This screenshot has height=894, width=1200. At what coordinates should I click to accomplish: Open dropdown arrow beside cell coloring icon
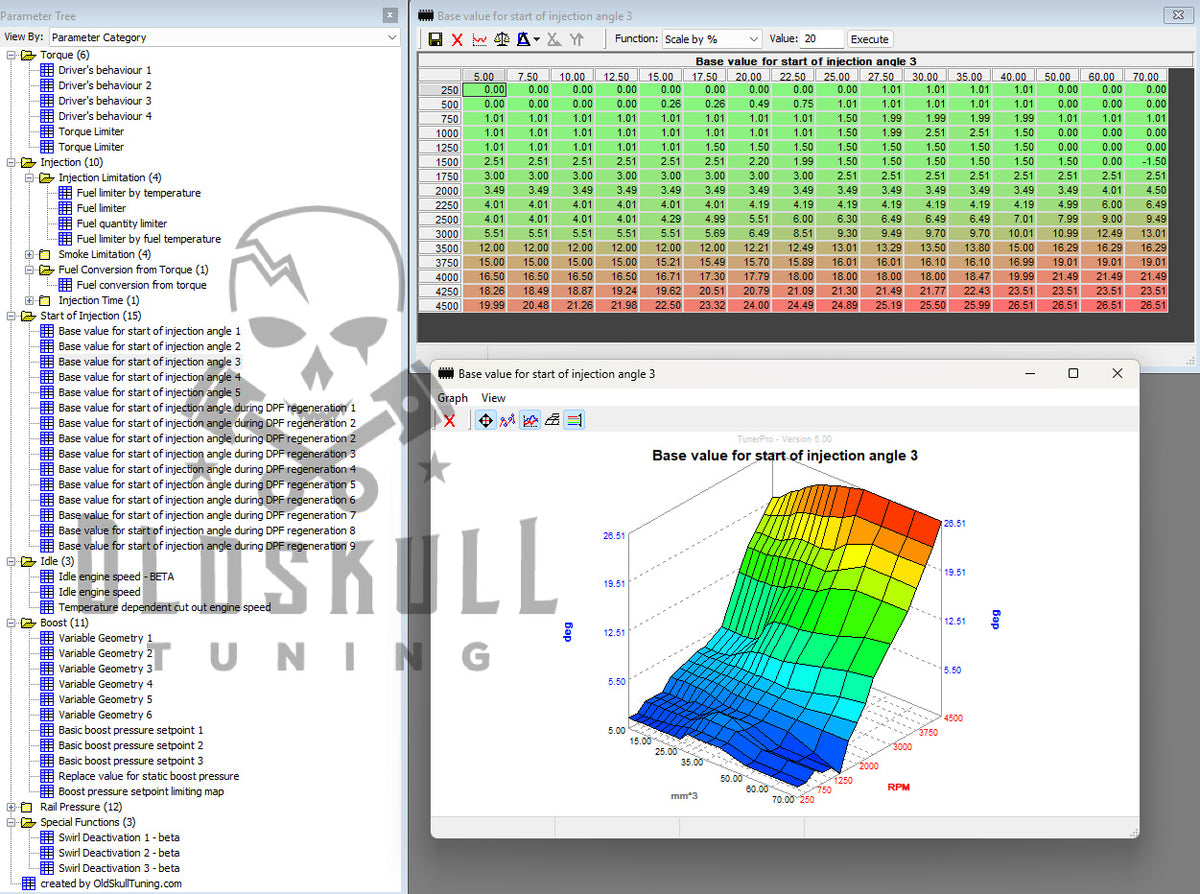[537, 39]
